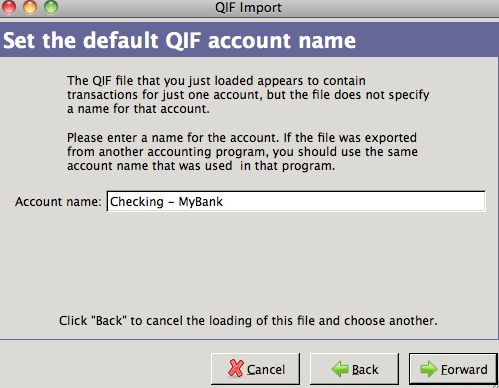Zoom the window with the green title bar button

(x=51, y=7)
